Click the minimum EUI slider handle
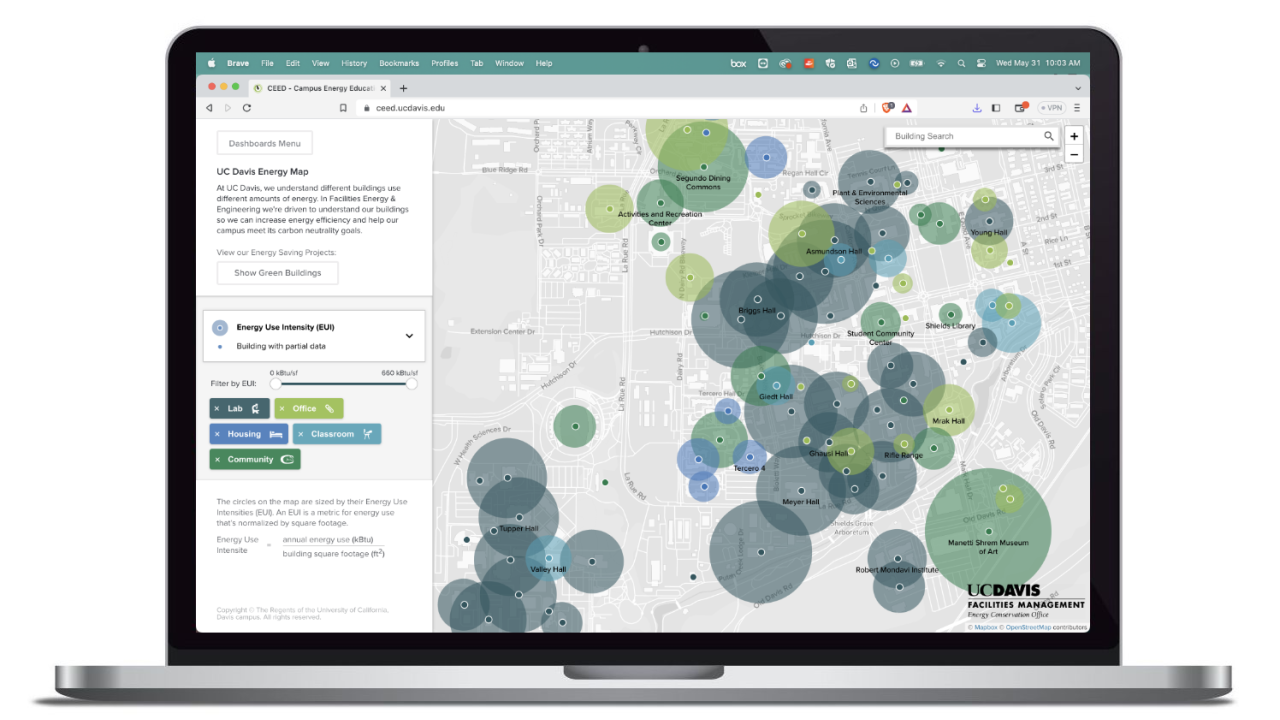Viewport: 1280px width, 720px height. [x=276, y=383]
